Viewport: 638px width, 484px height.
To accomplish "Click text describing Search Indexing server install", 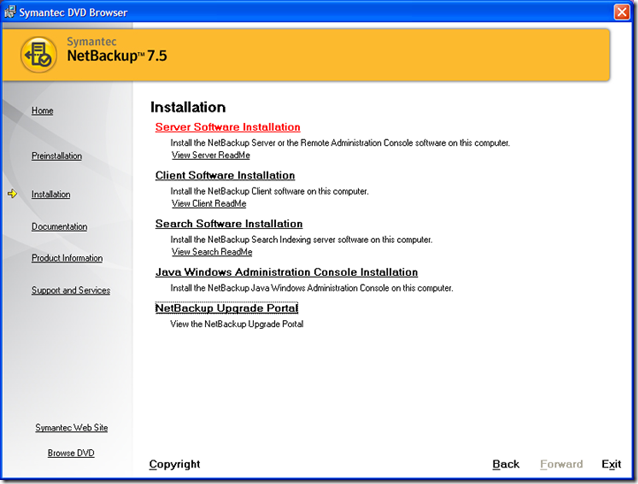I will [301, 240].
